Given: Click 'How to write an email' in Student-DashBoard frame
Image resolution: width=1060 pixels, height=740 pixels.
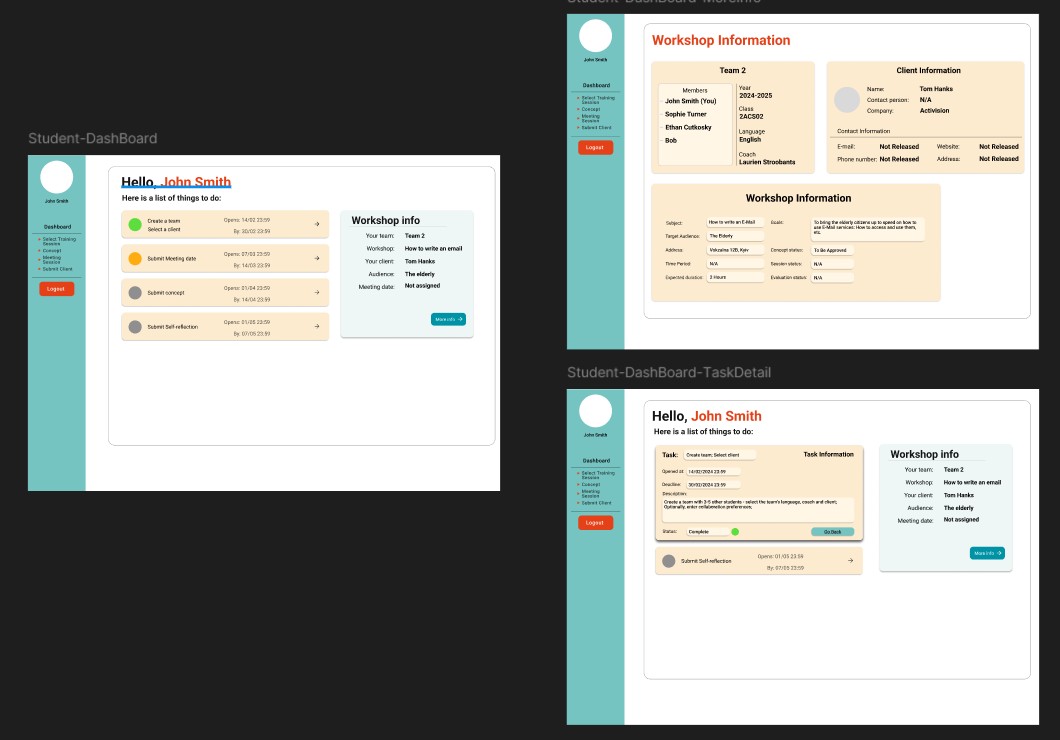Looking at the screenshot, I should [x=433, y=249].
